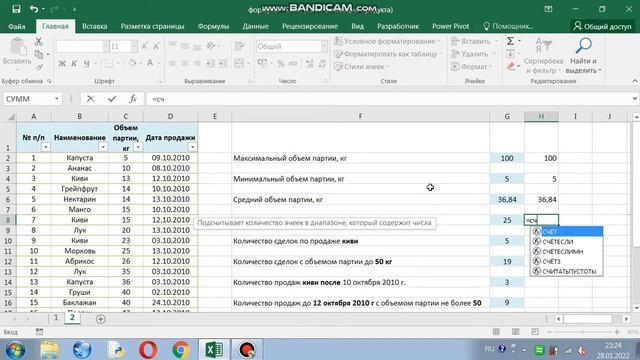Open the filter dropdown for № п/п column
This screenshot has width=640, height=360.
(45, 147)
